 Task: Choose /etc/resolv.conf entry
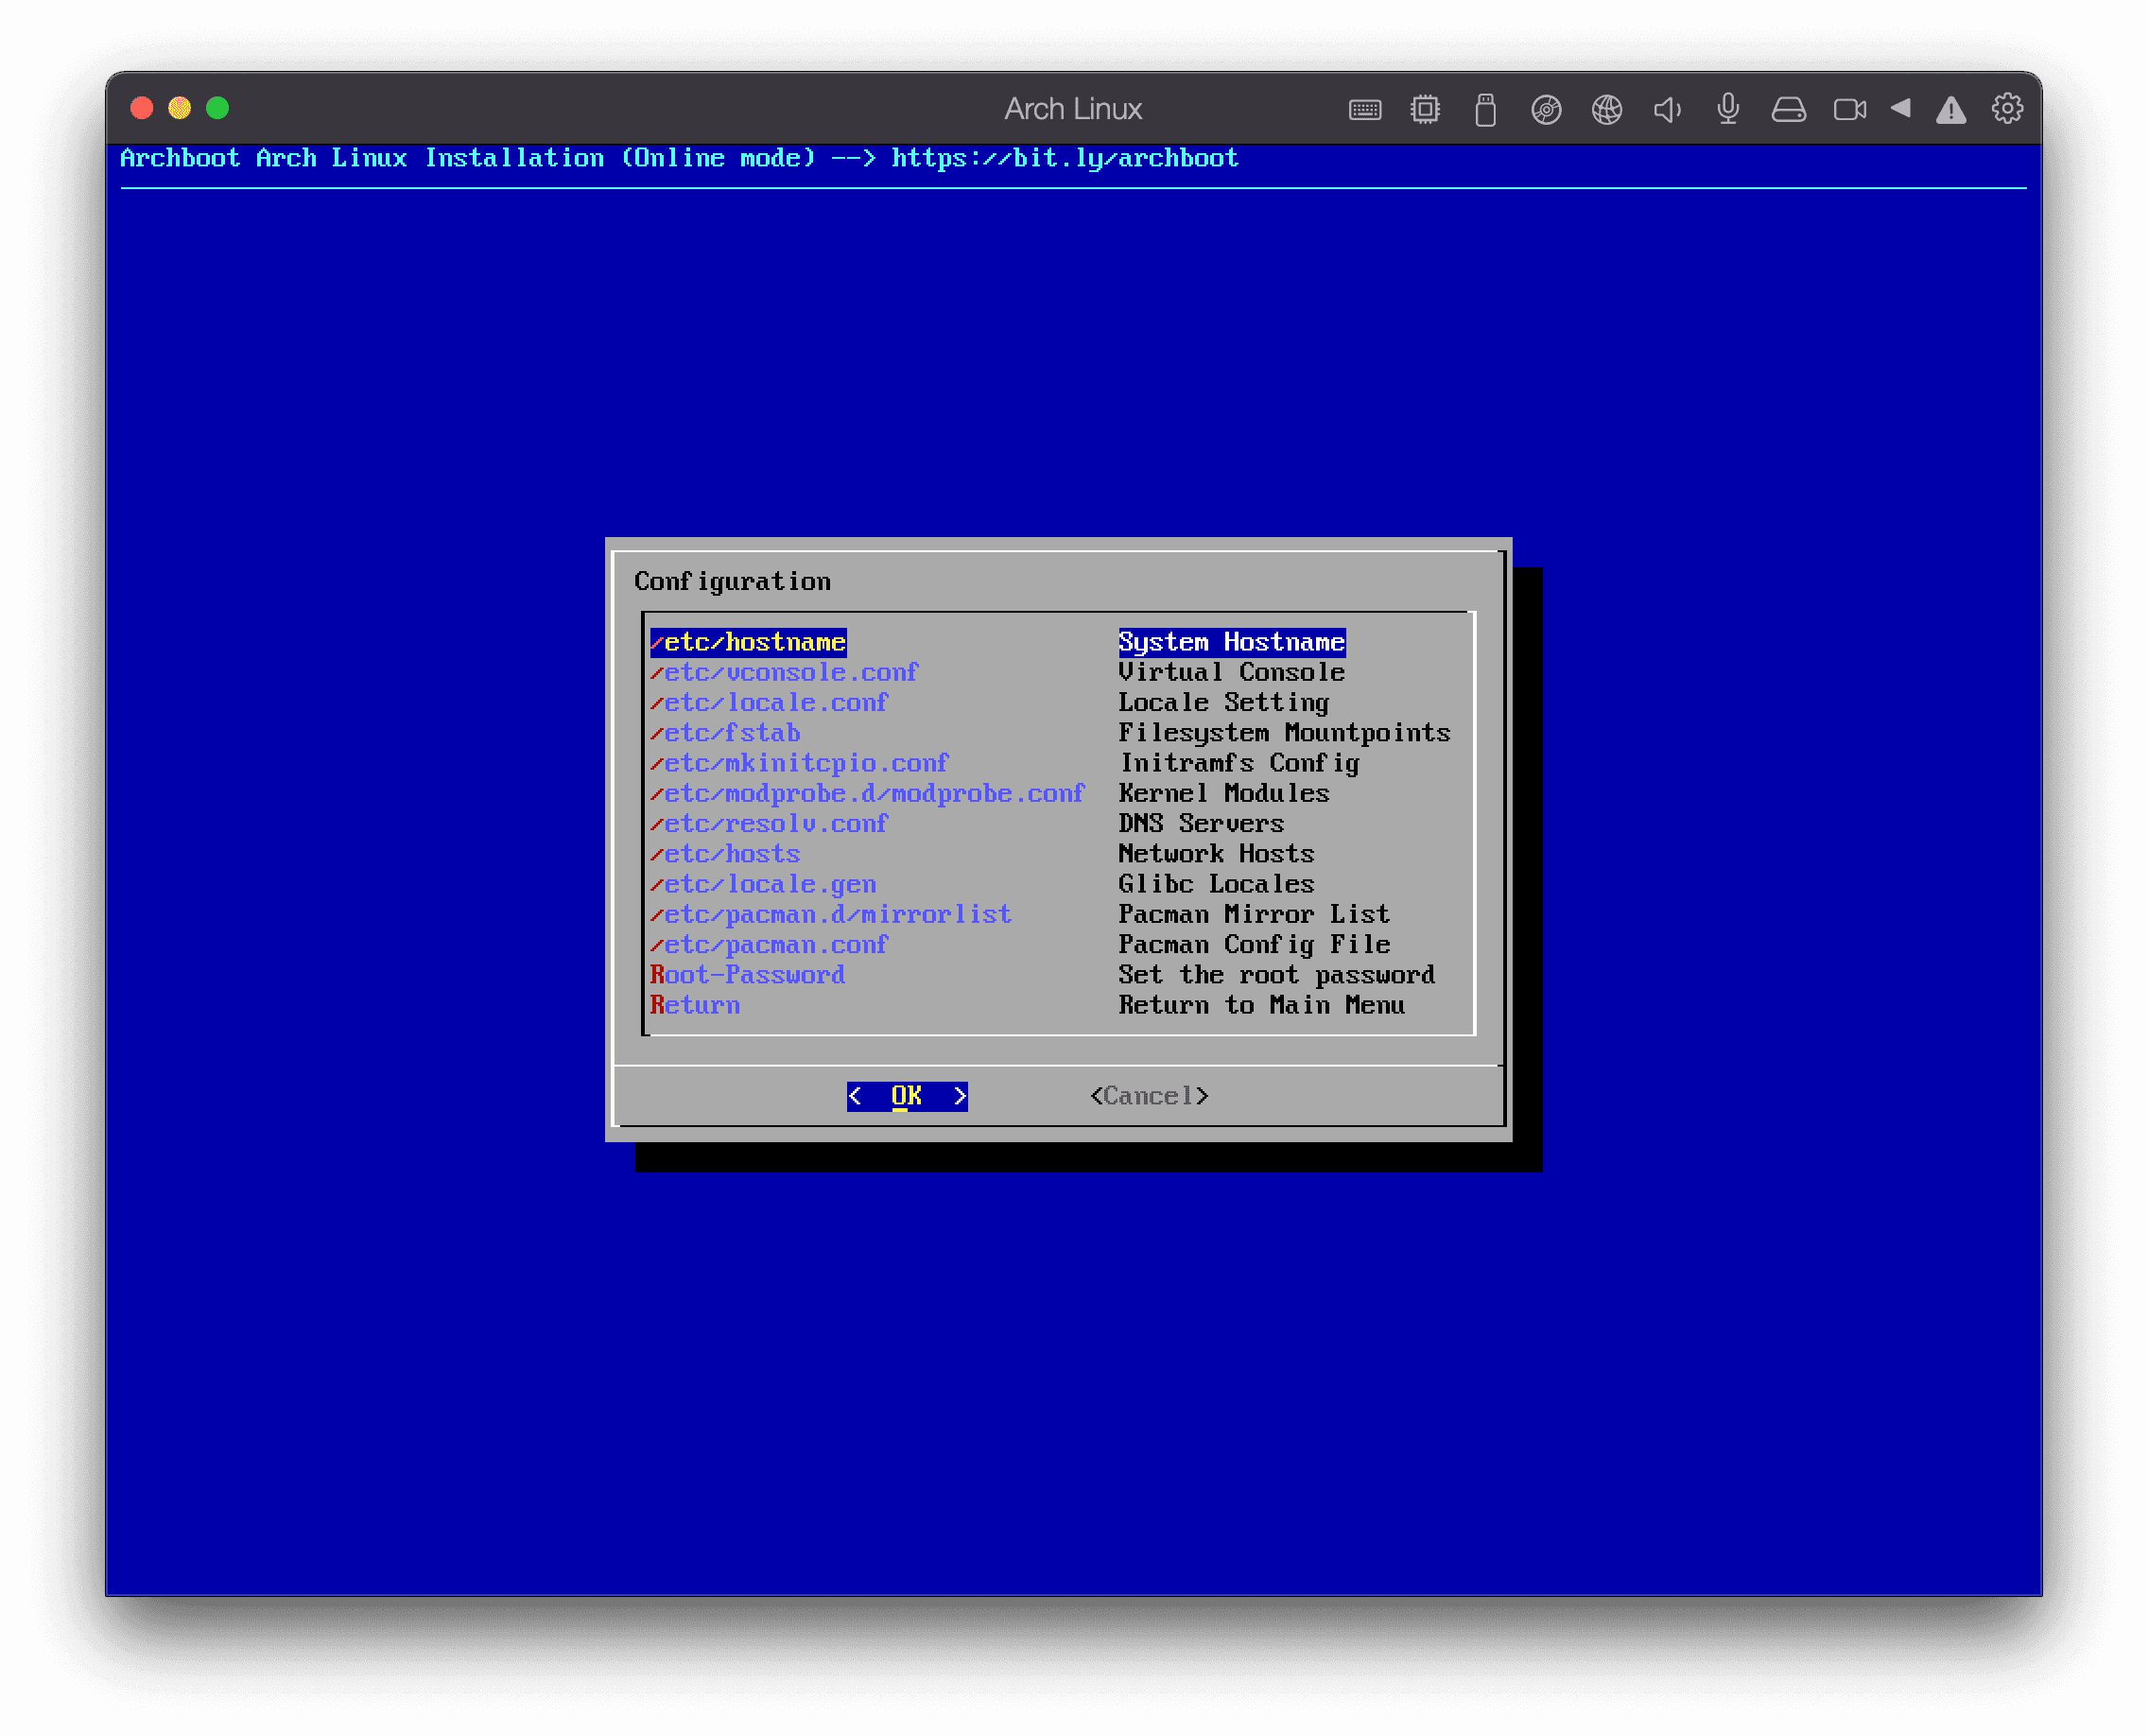pyautogui.click(x=769, y=823)
